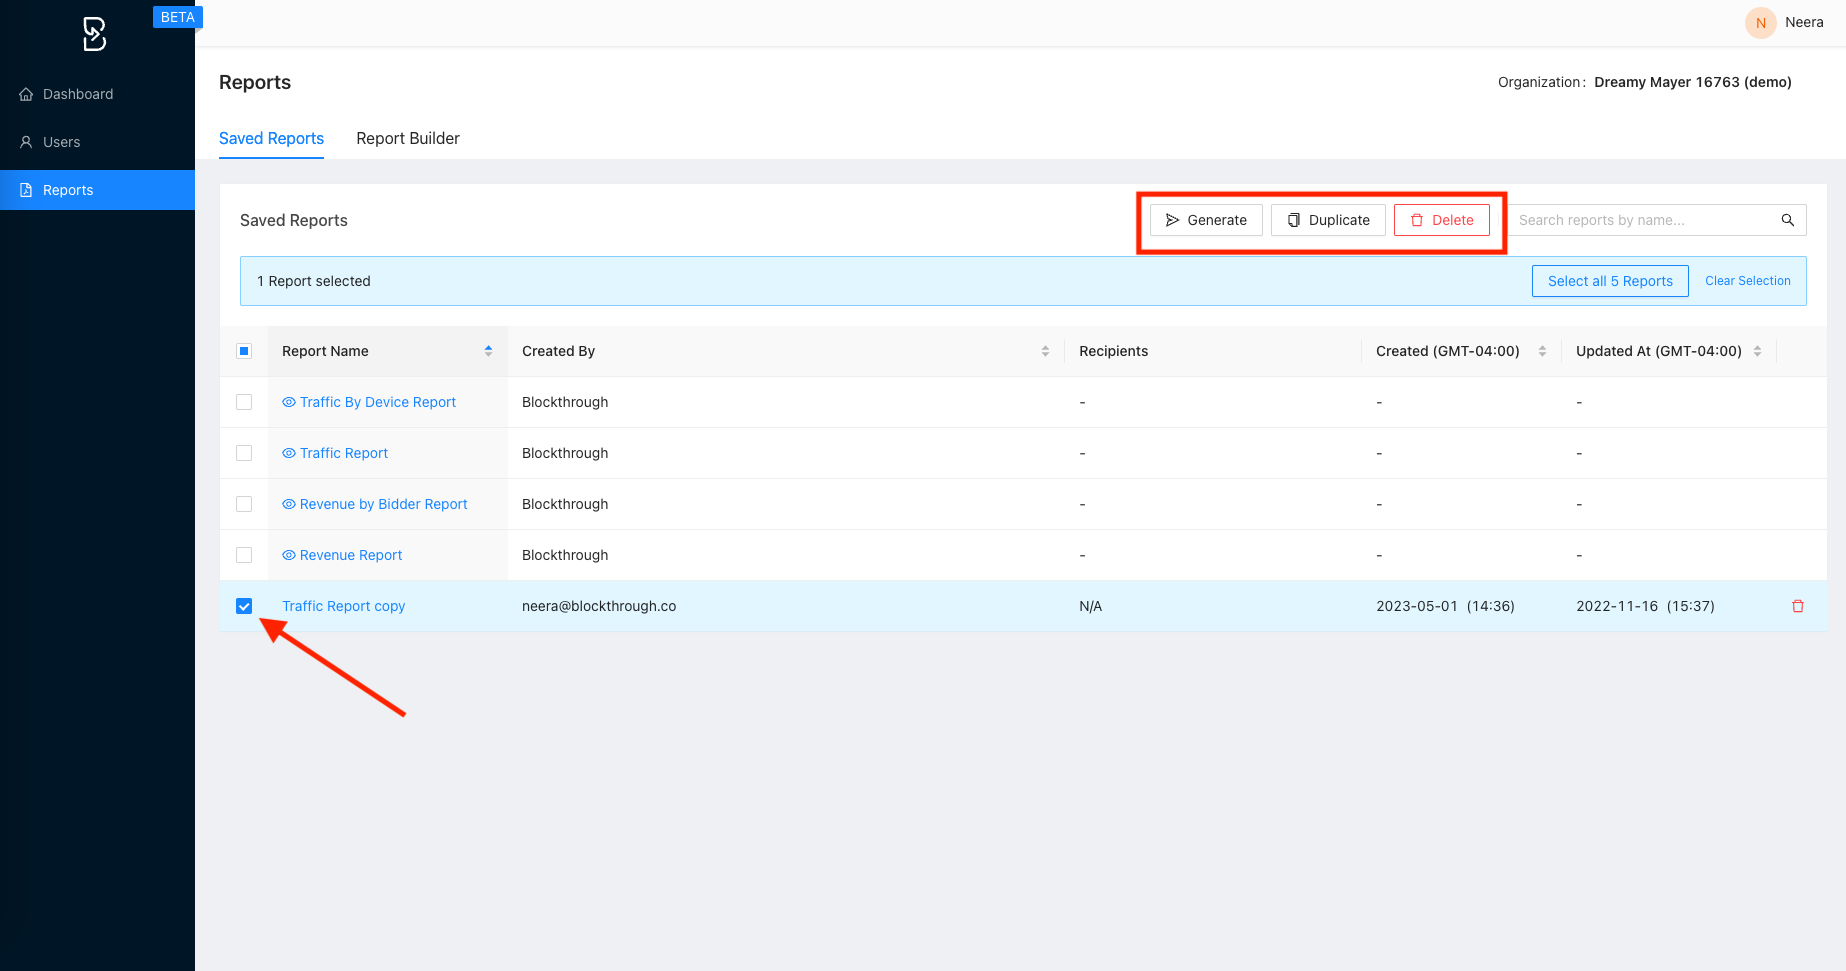The height and width of the screenshot is (971, 1846).
Task: Click the organization name Dreamy Mayer 16763 (demo)
Action: (x=1693, y=82)
